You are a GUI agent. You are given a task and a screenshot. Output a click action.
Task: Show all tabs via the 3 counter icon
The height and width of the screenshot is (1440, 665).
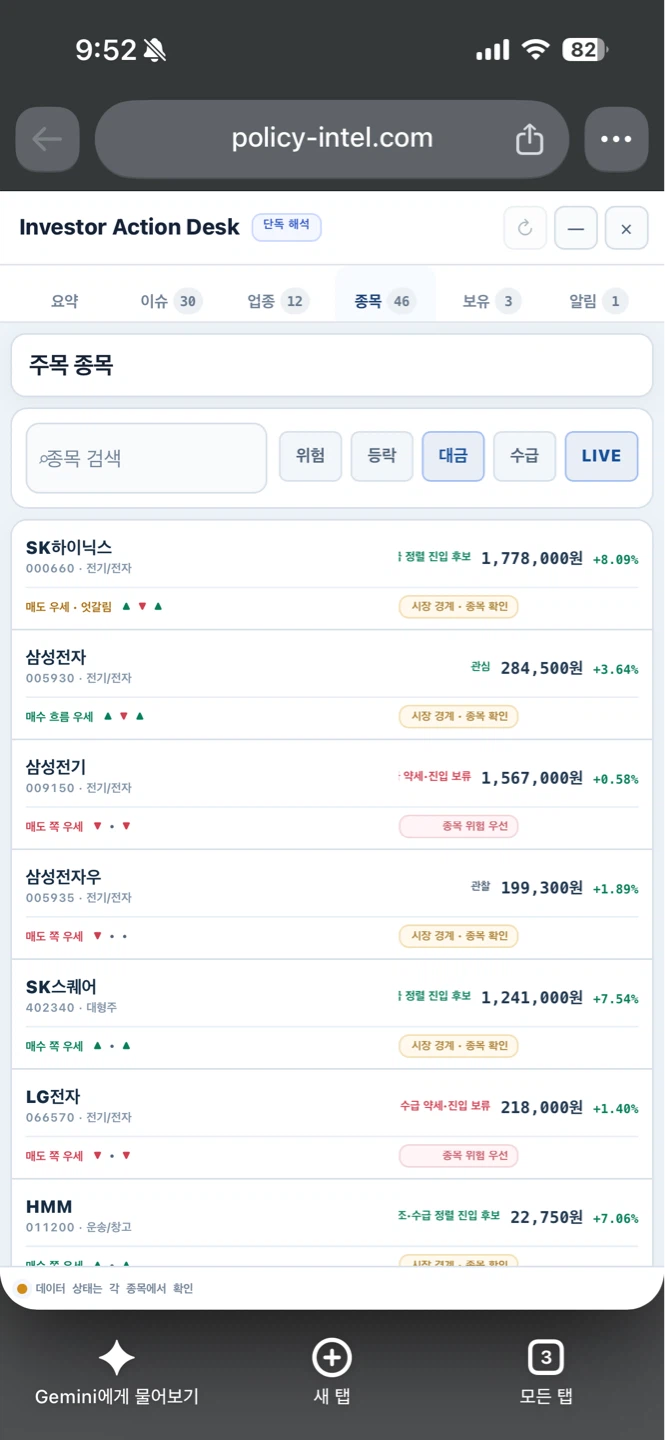click(x=546, y=1358)
